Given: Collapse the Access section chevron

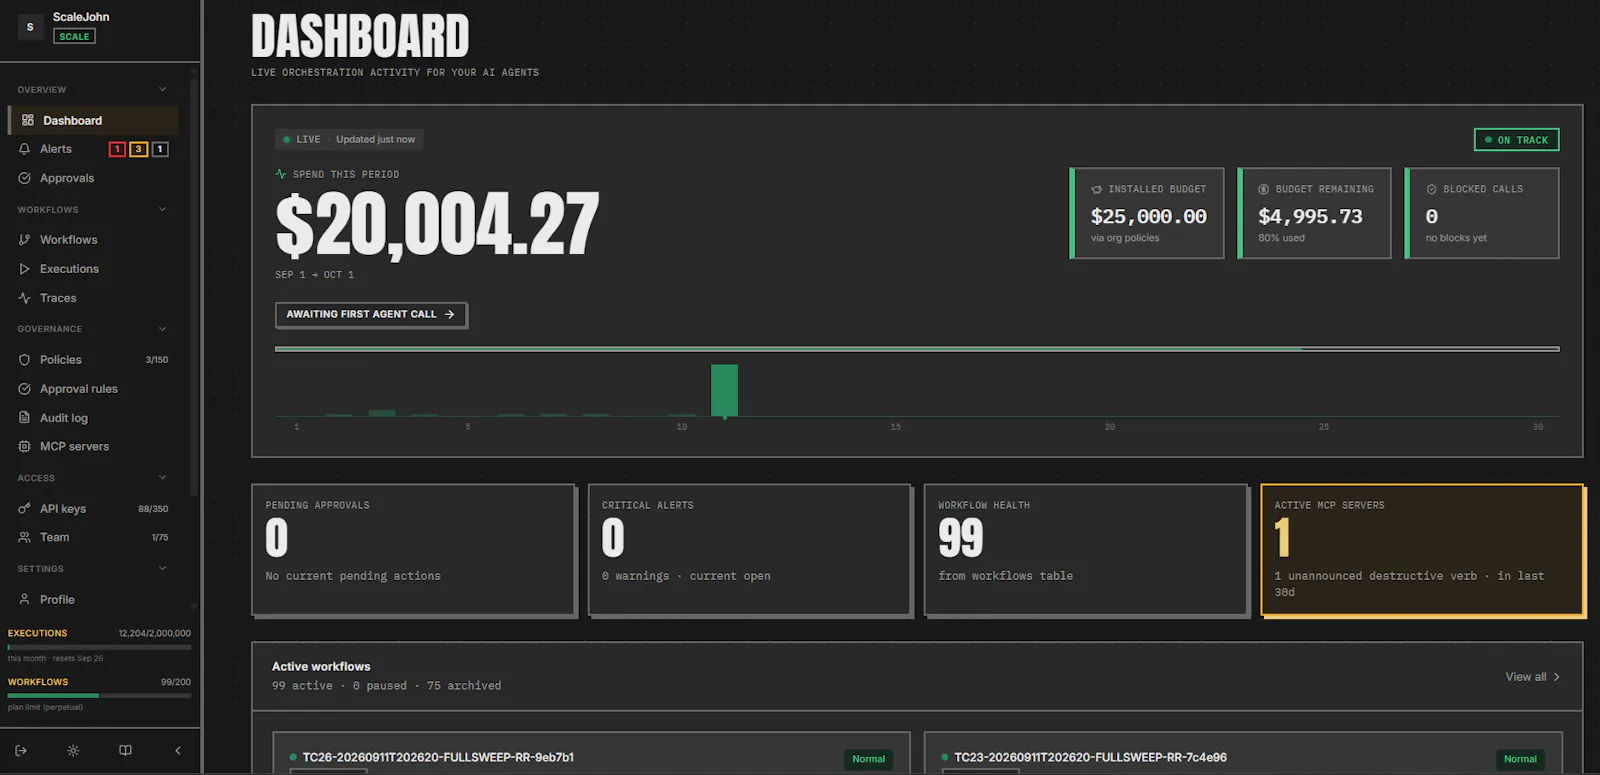Looking at the screenshot, I should click(163, 478).
